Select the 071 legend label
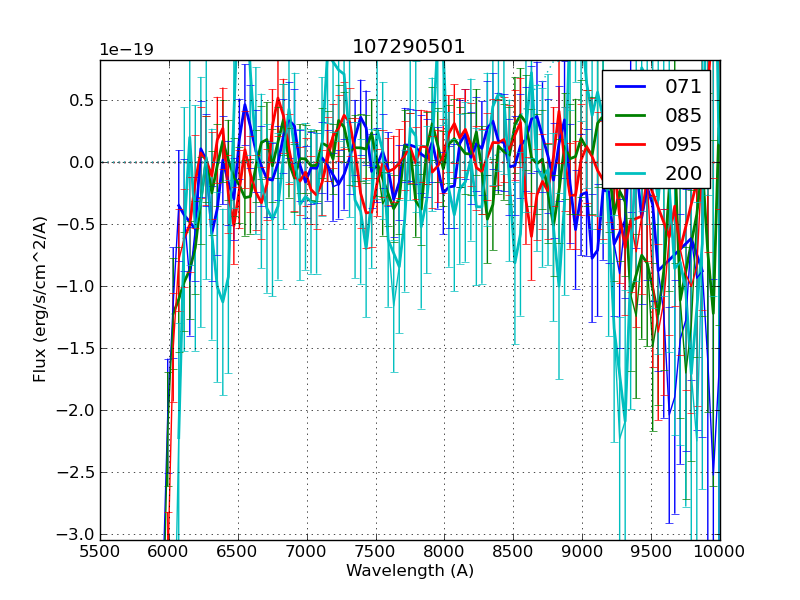Viewport: 800px width, 600px height. click(683, 87)
